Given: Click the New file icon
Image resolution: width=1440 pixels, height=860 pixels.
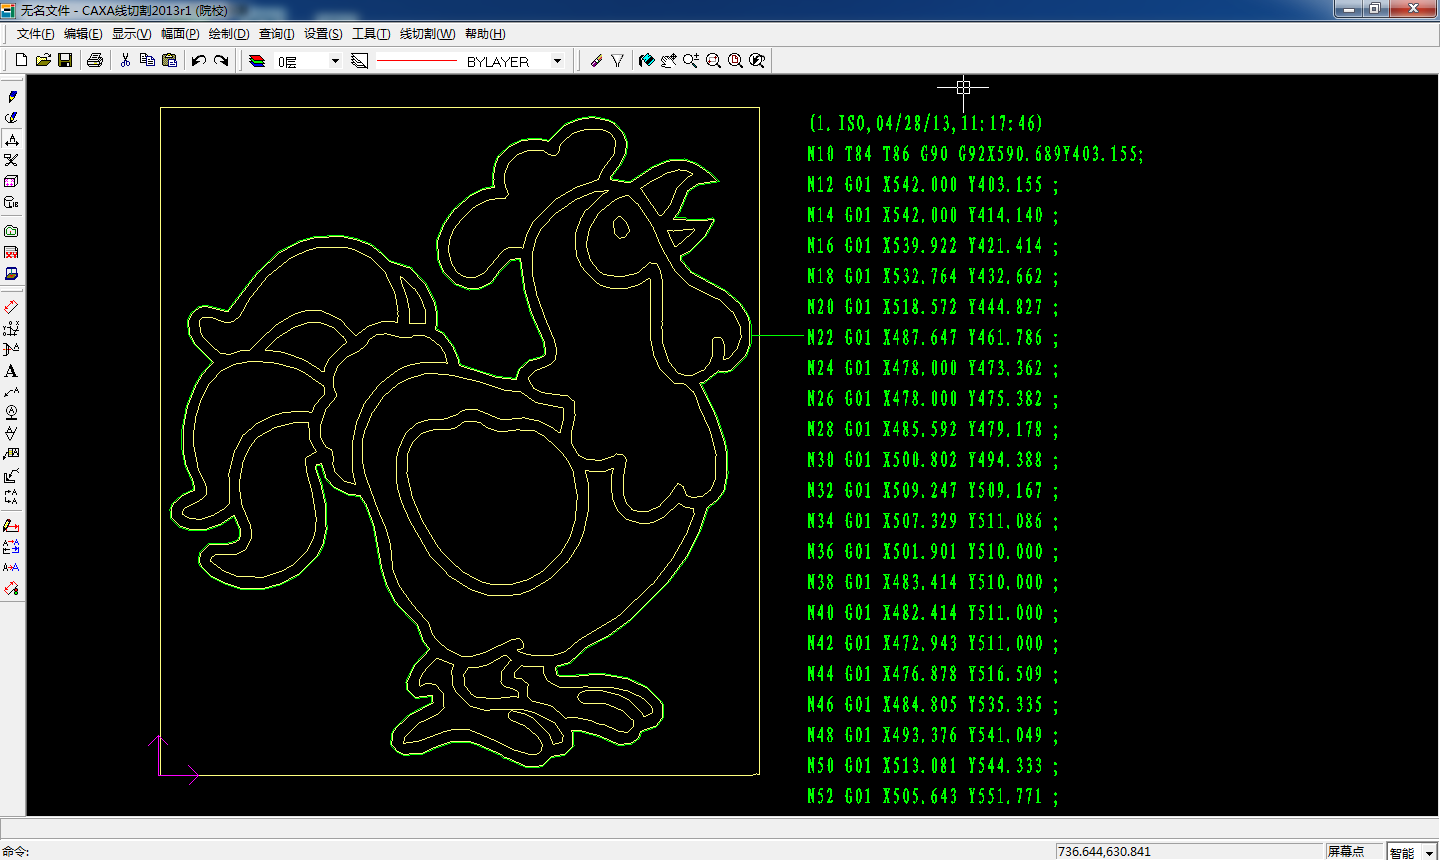Looking at the screenshot, I should tap(21, 61).
